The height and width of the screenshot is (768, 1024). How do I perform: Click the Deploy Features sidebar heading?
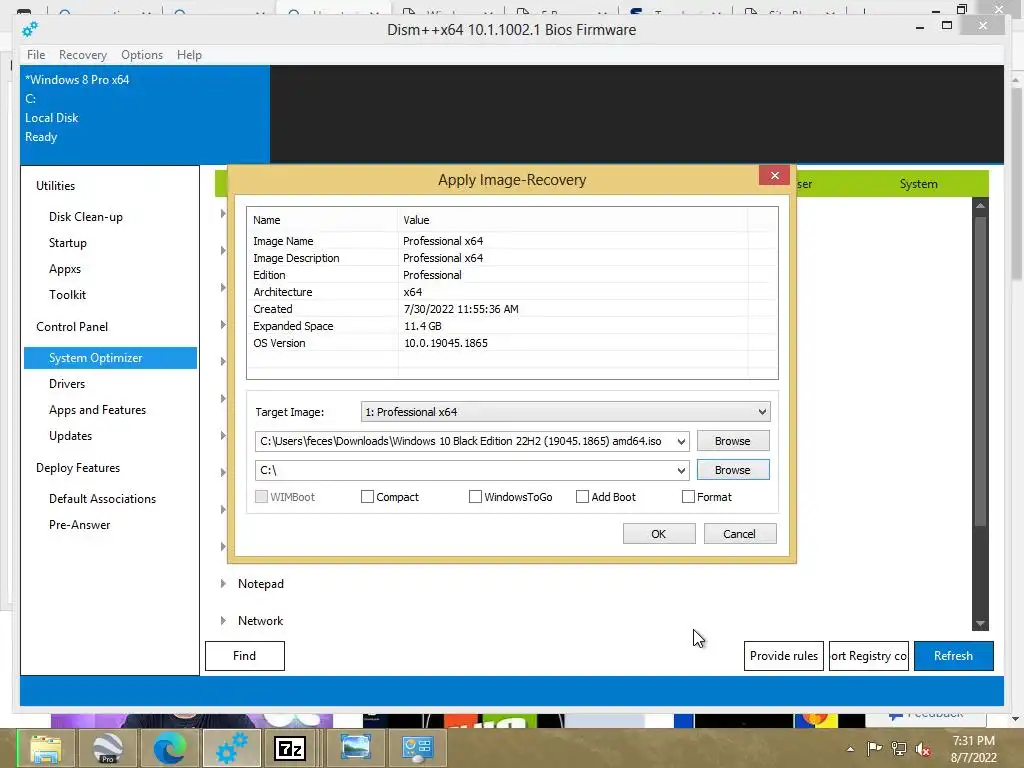click(x=78, y=468)
